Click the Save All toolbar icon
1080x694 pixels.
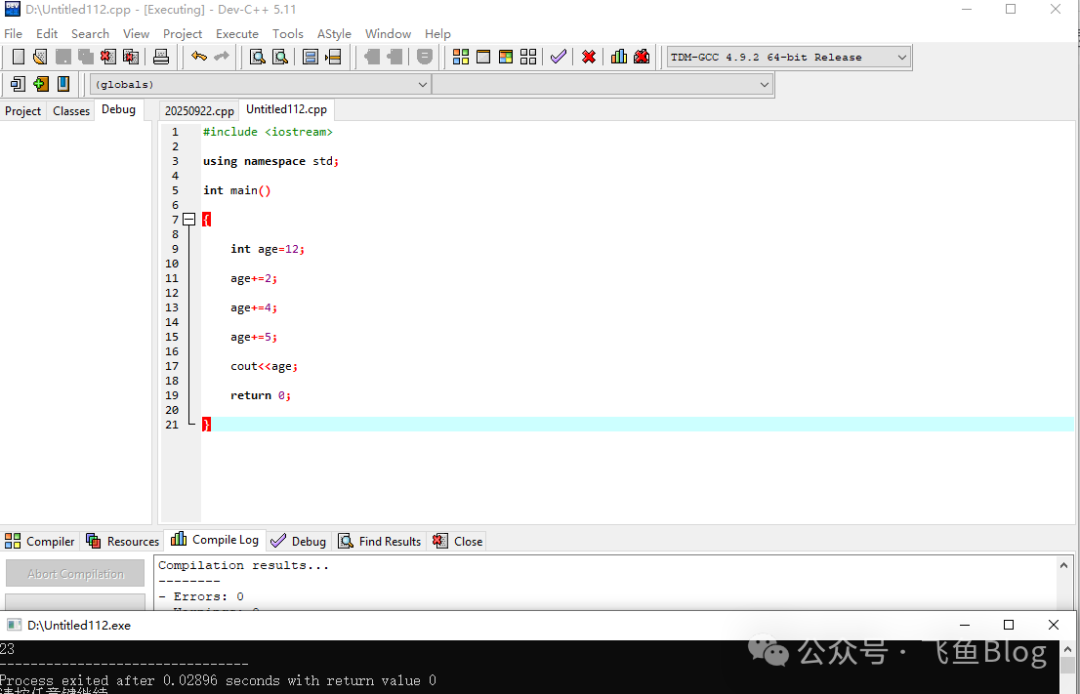click(x=85, y=57)
